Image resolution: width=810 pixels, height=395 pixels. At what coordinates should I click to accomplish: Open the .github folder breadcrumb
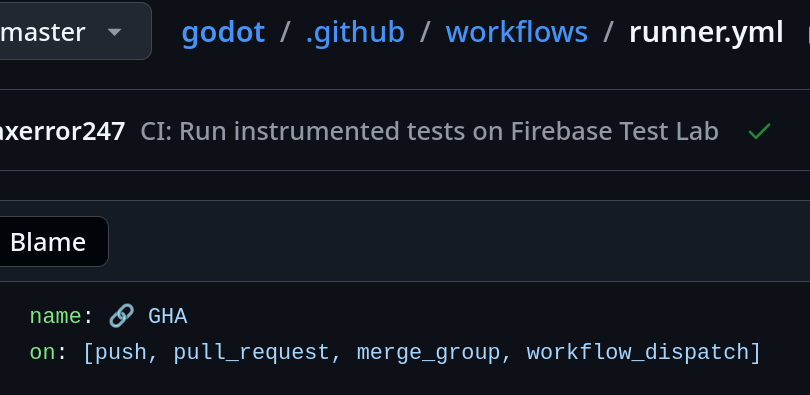[x=355, y=32]
